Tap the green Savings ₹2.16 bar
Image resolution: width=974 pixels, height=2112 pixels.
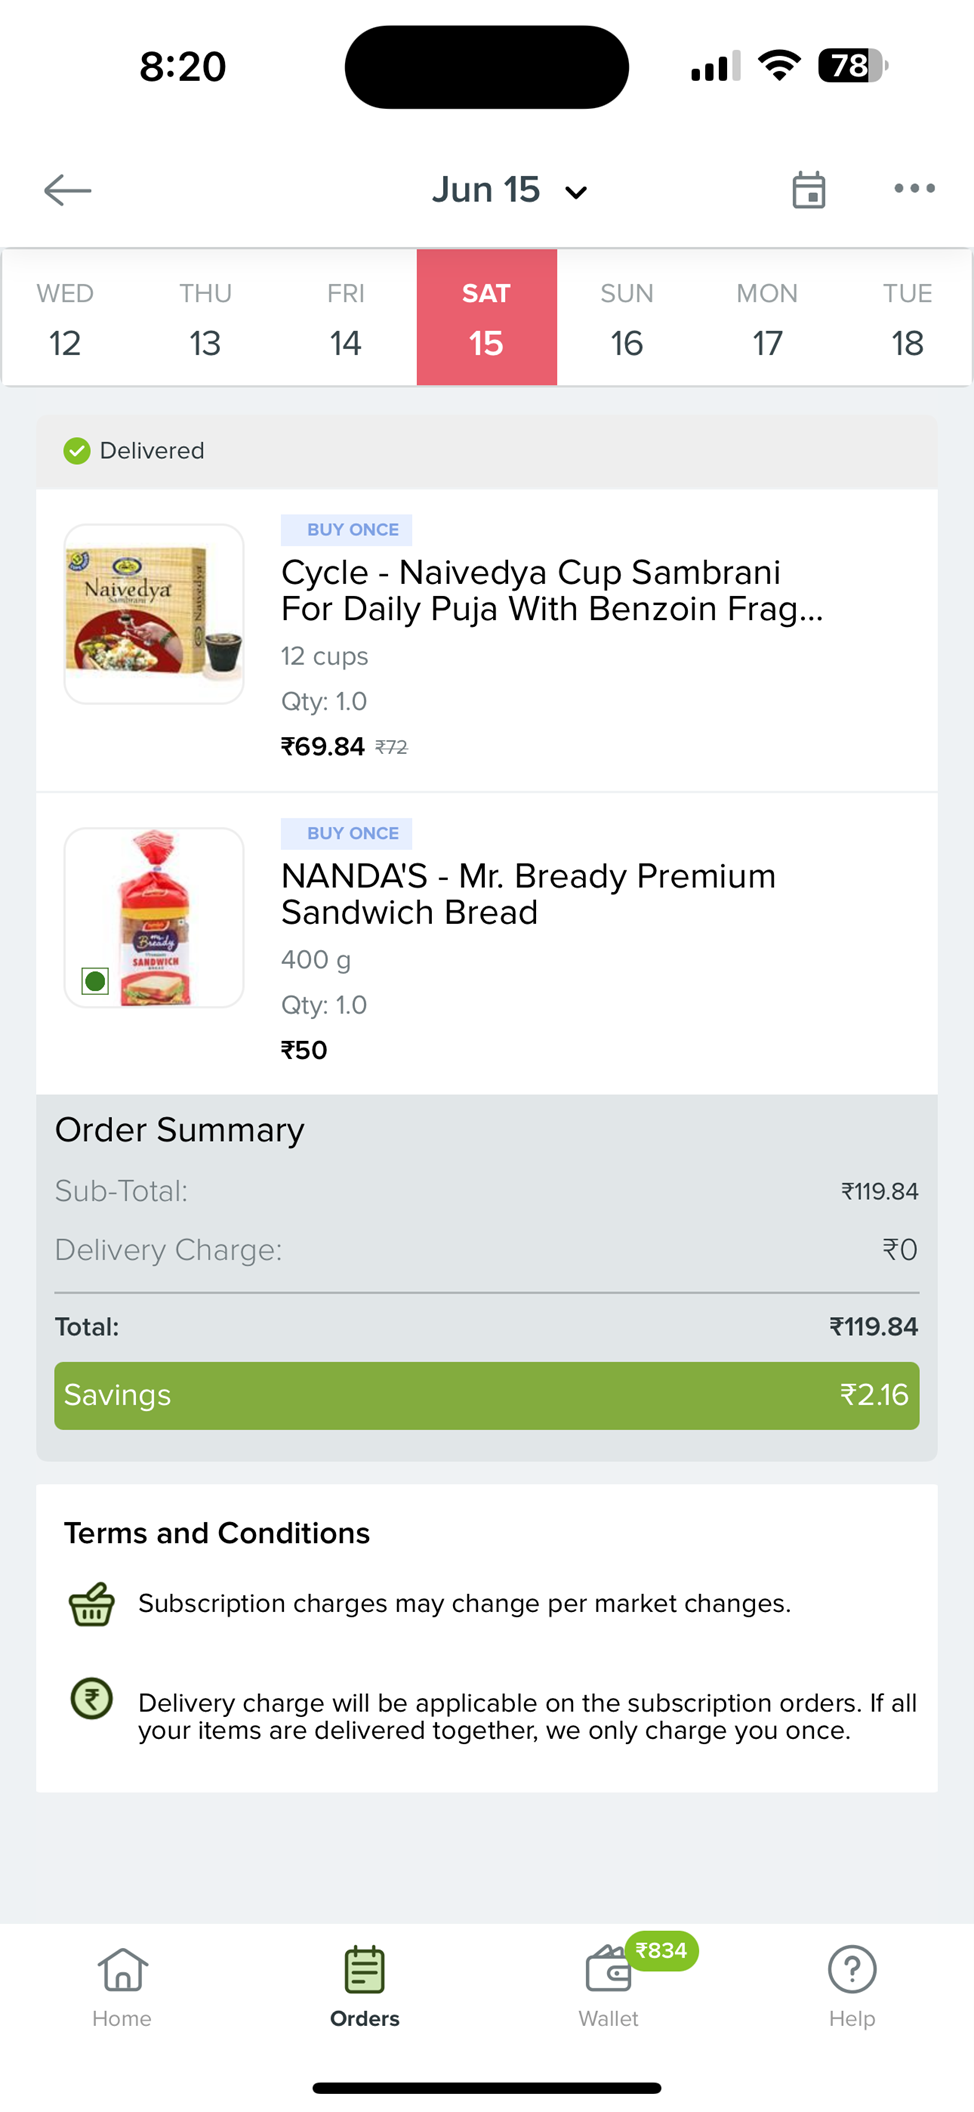coord(487,1395)
